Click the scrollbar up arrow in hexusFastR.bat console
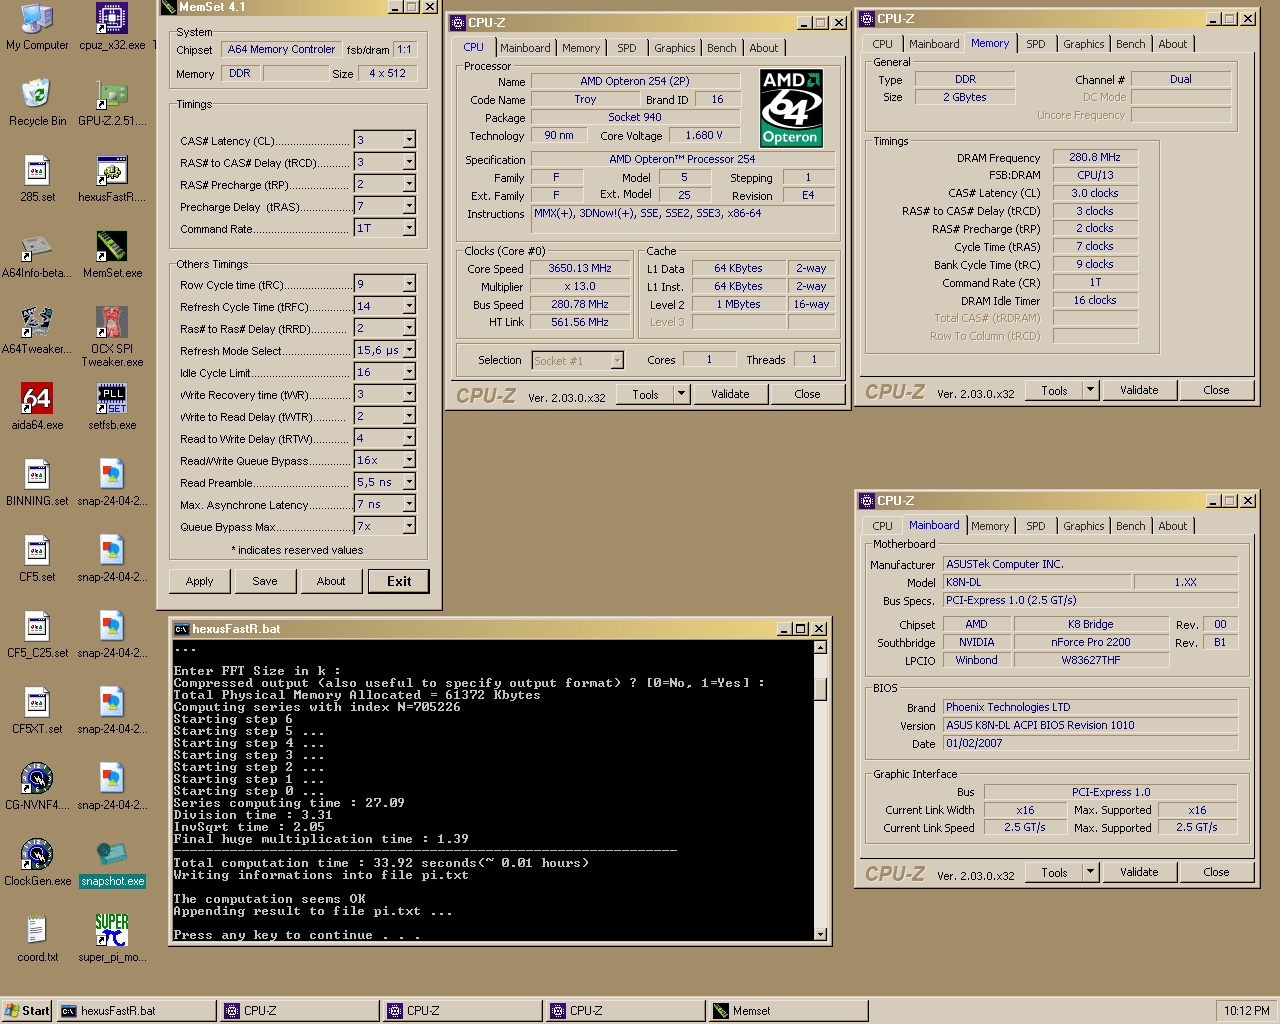Image resolution: width=1280 pixels, height=1024 pixels. click(x=820, y=647)
